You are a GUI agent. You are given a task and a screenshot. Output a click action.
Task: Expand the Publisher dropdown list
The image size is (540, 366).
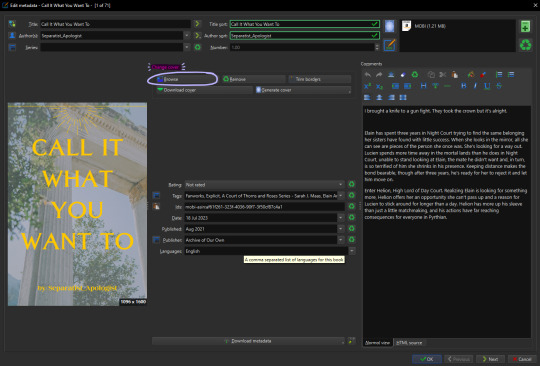(x=340, y=240)
